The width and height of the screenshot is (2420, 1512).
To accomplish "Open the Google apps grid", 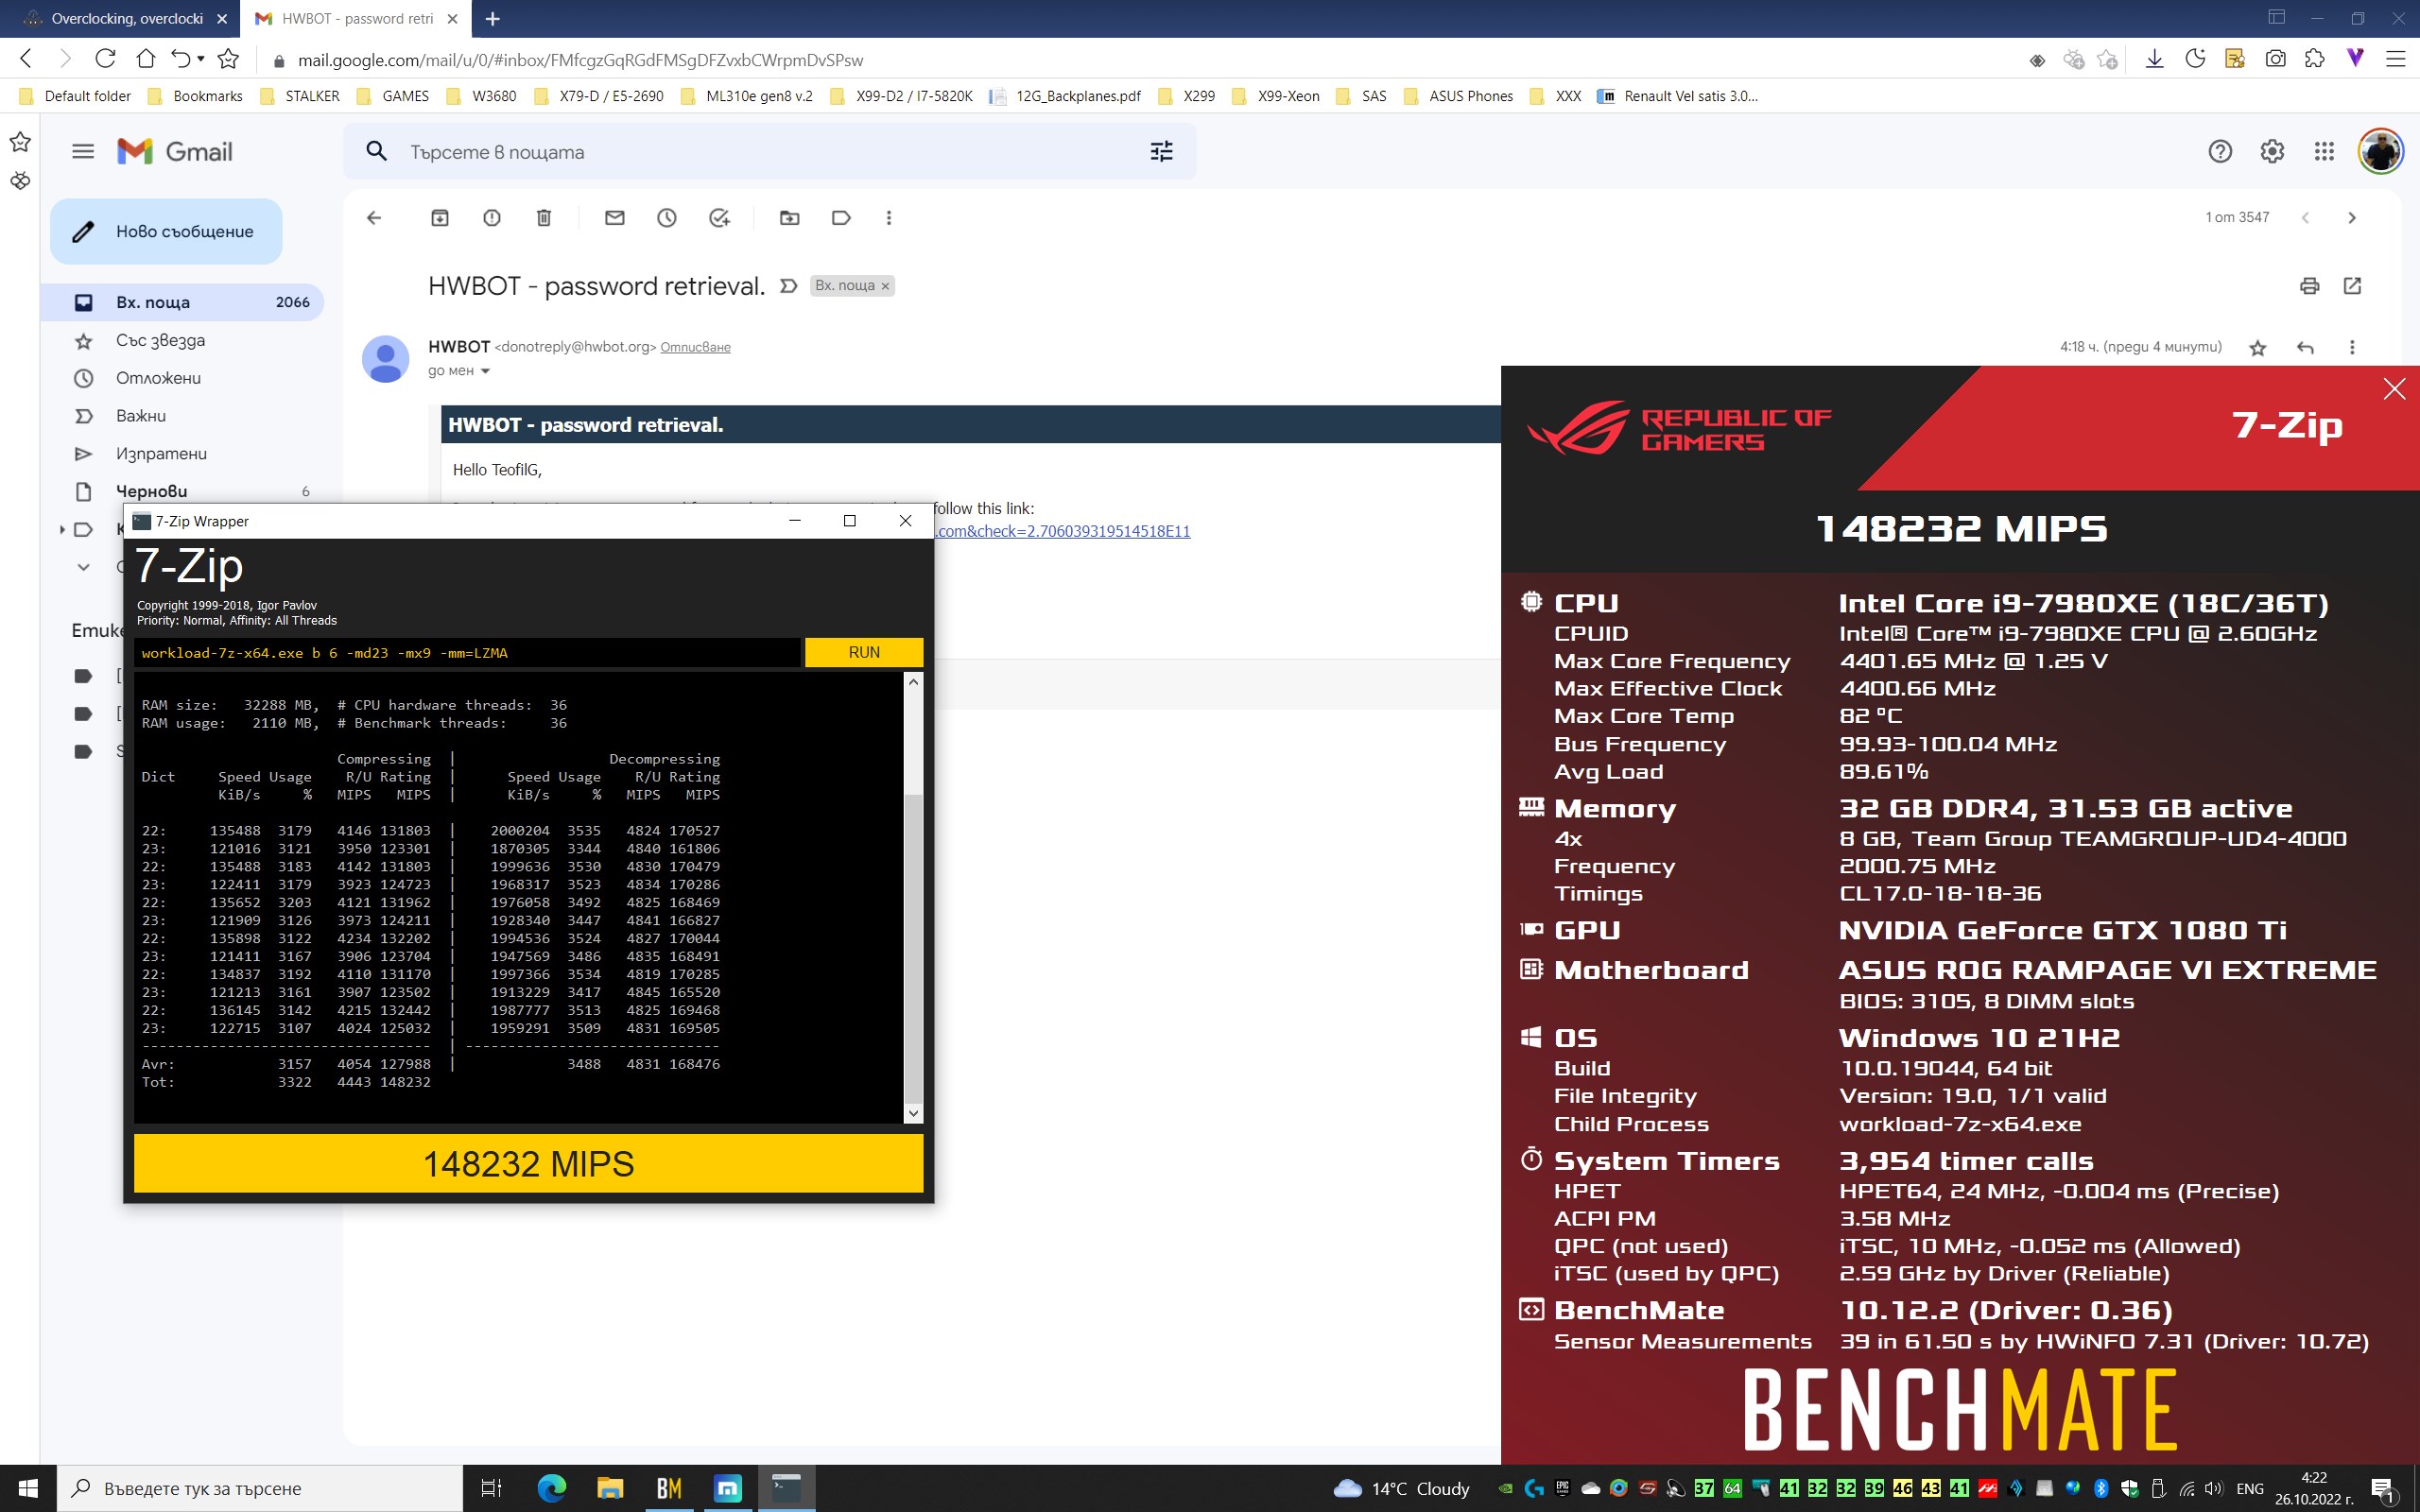I will click(2324, 152).
